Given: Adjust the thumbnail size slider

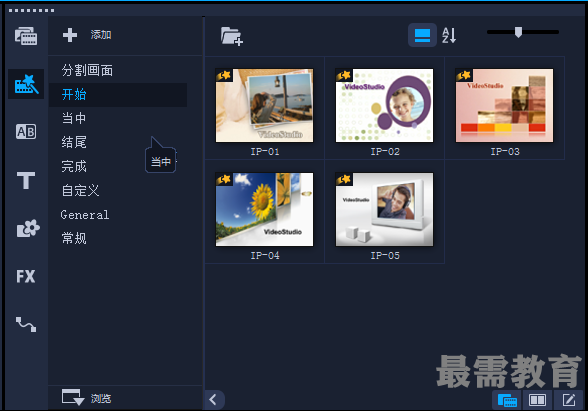Looking at the screenshot, I should 518,32.
